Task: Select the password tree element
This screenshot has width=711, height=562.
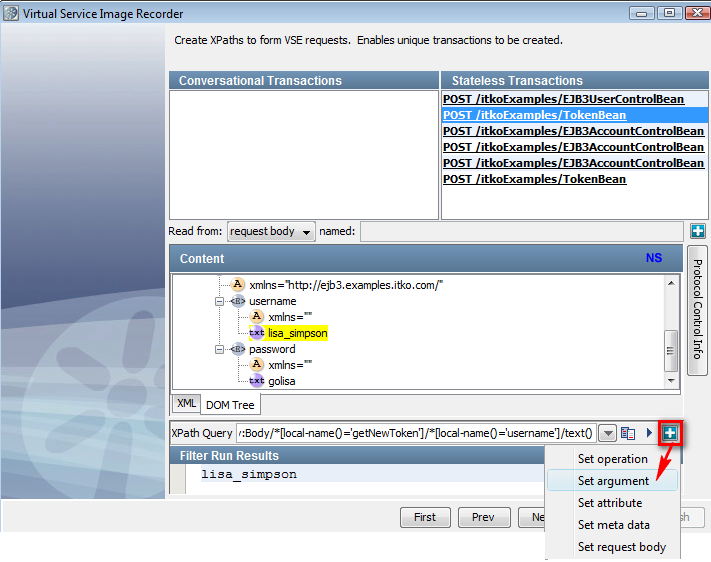Action: [x=272, y=349]
